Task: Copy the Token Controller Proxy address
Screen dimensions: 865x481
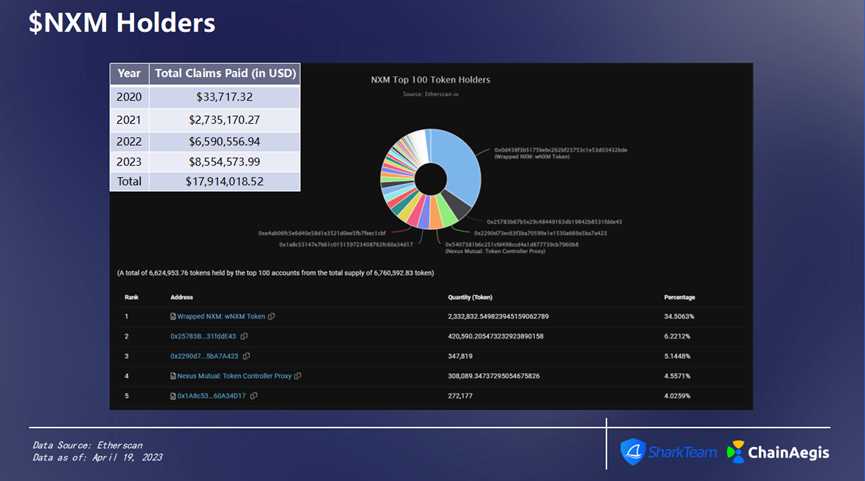Action: click(x=298, y=376)
